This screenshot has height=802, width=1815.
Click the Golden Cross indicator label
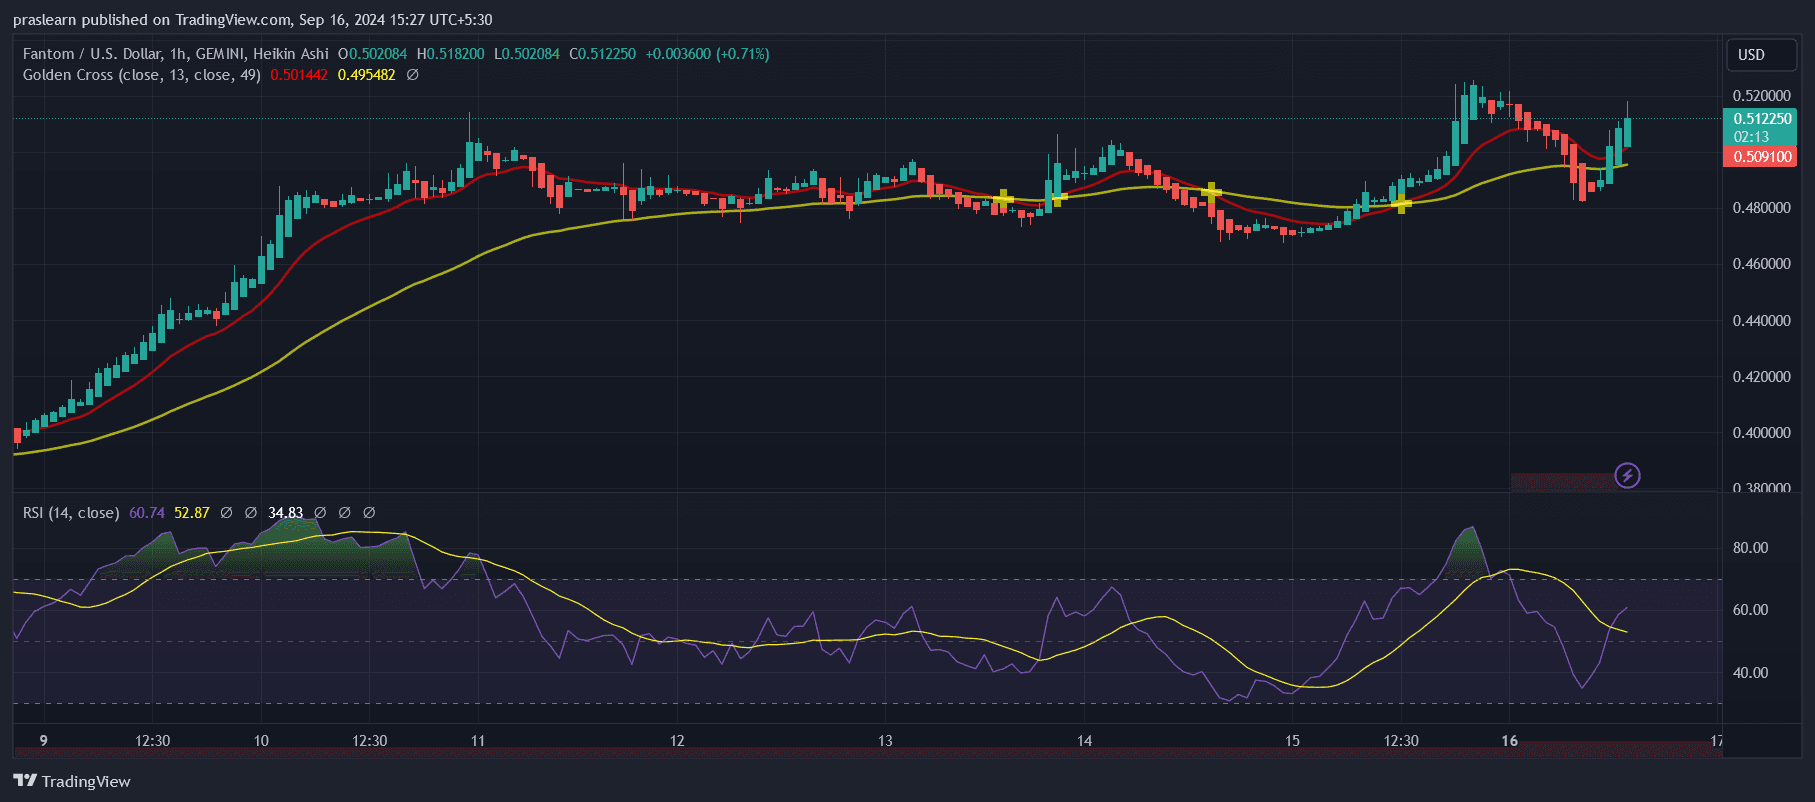pos(142,75)
